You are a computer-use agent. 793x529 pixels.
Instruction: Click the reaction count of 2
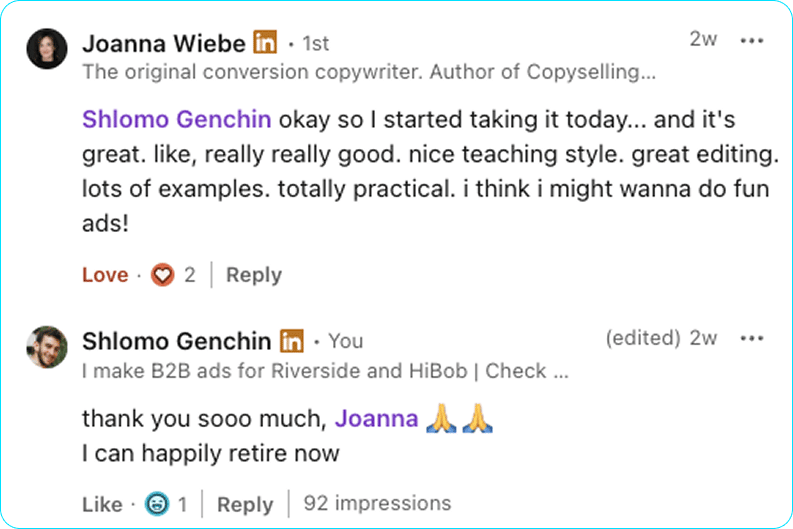coord(190,275)
